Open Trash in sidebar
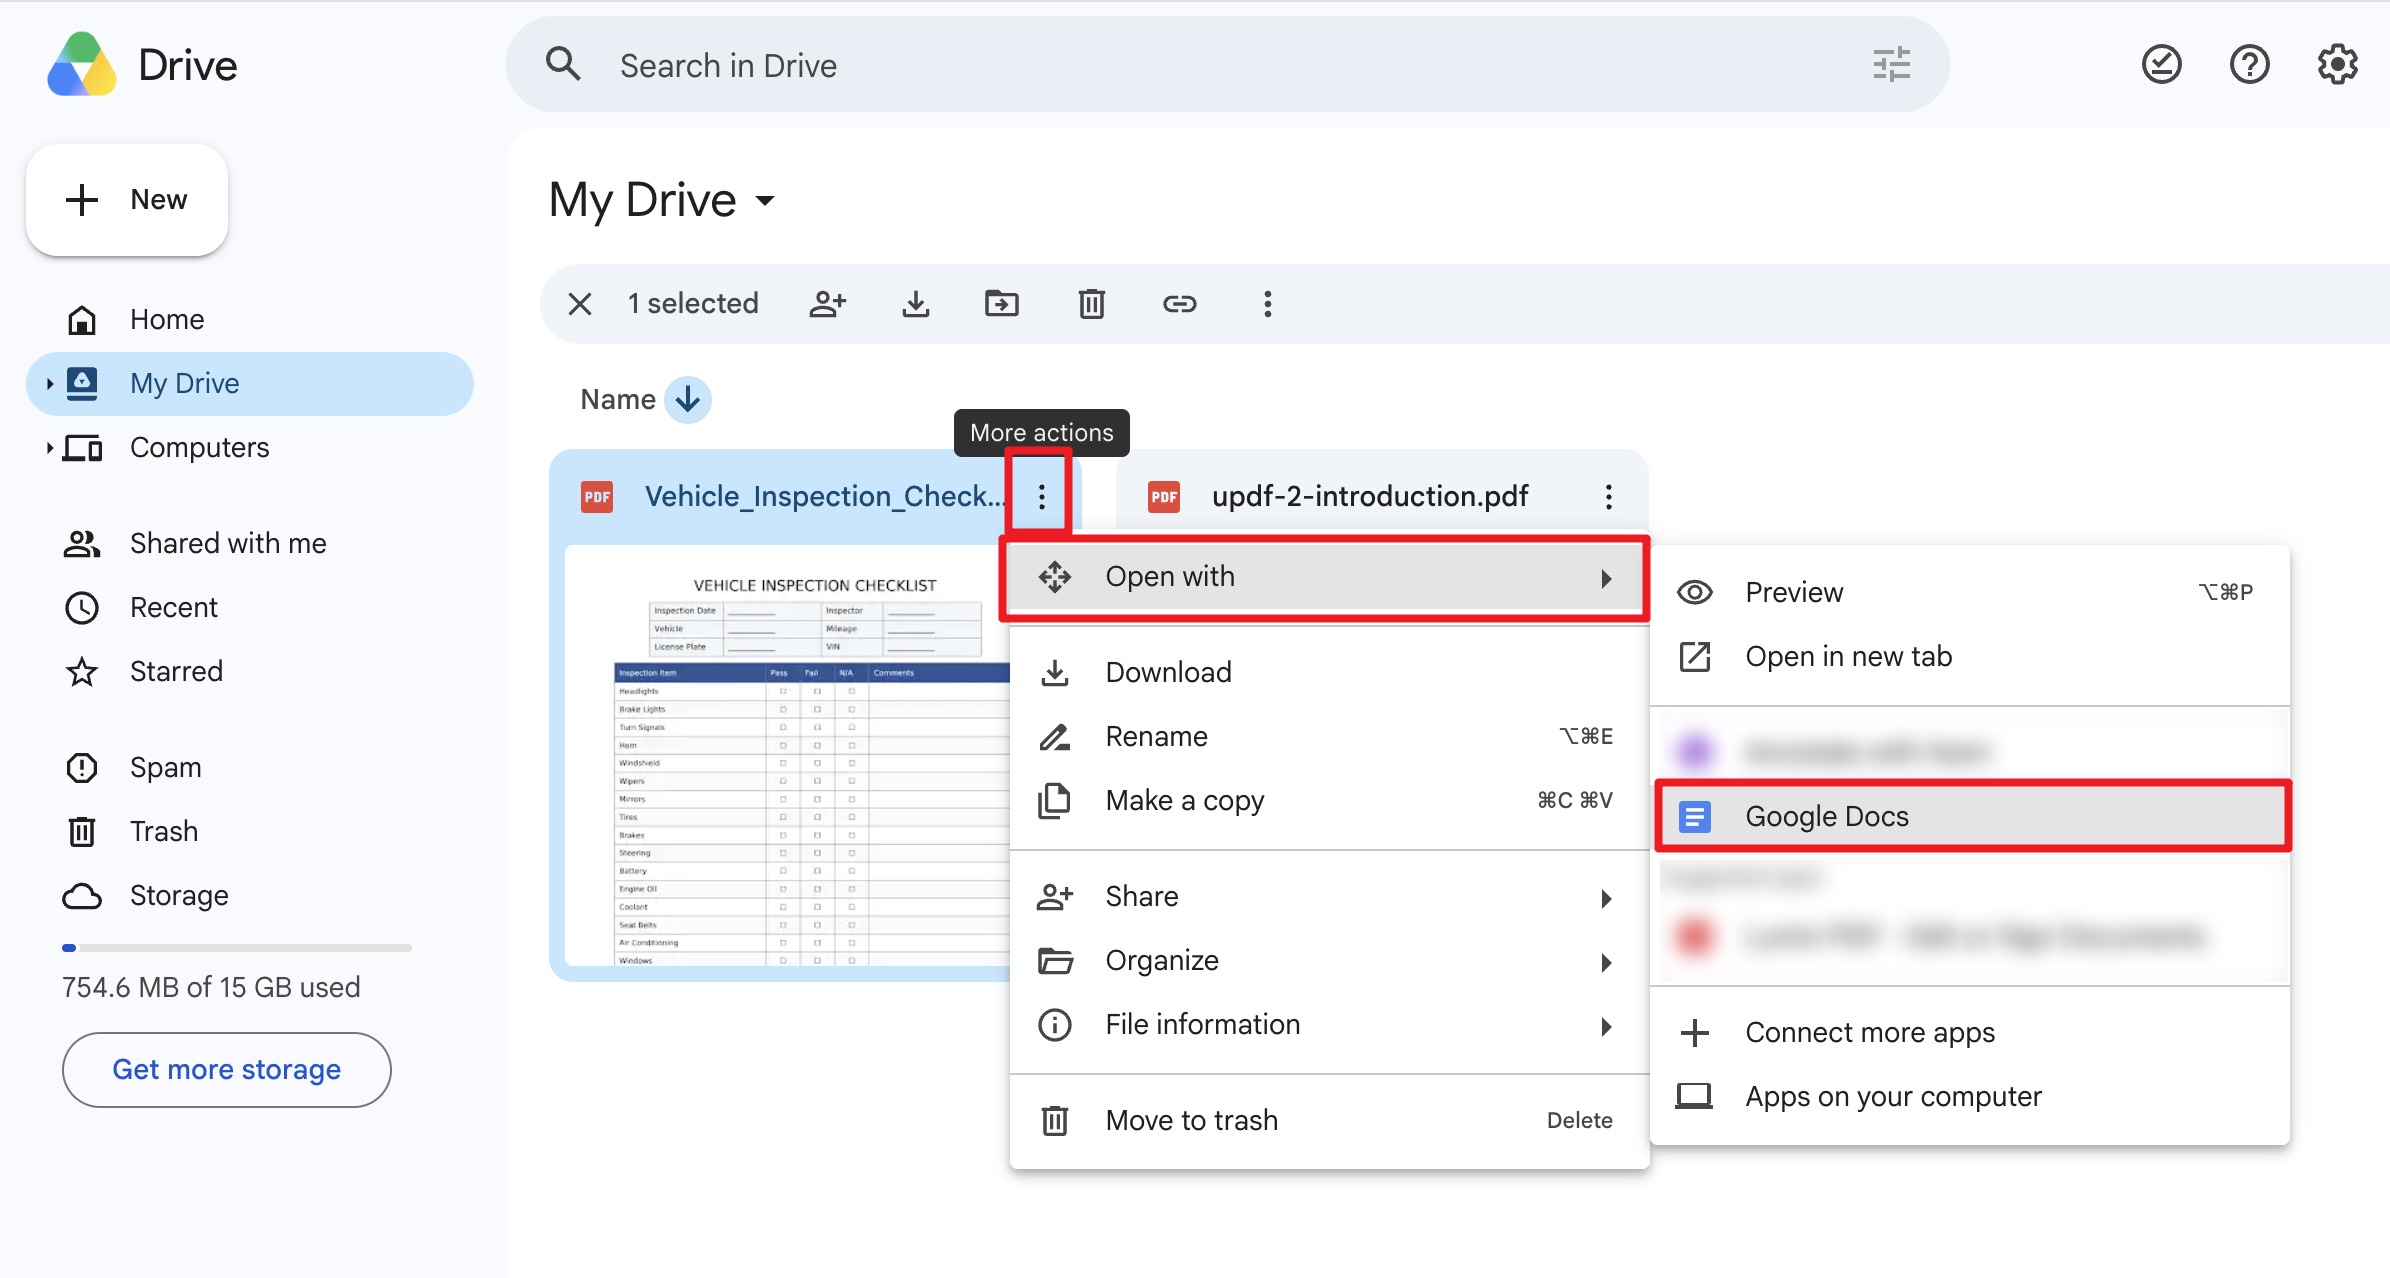This screenshot has width=2390, height=1278. coord(250,832)
